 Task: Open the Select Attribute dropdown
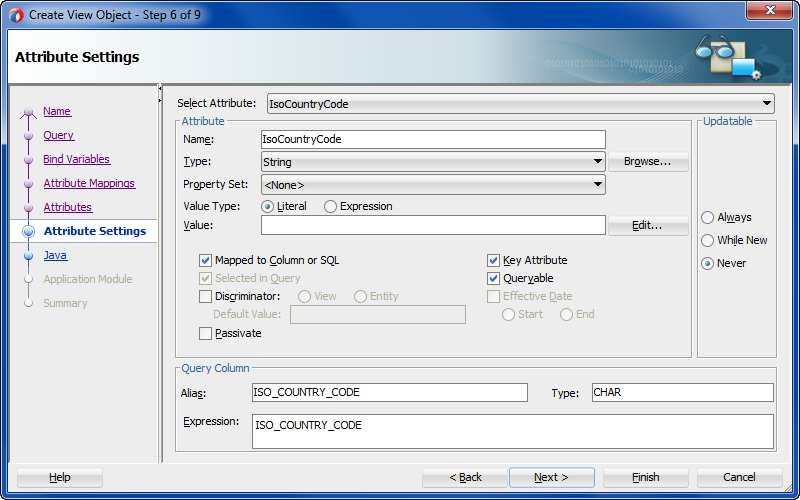point(520,104)
